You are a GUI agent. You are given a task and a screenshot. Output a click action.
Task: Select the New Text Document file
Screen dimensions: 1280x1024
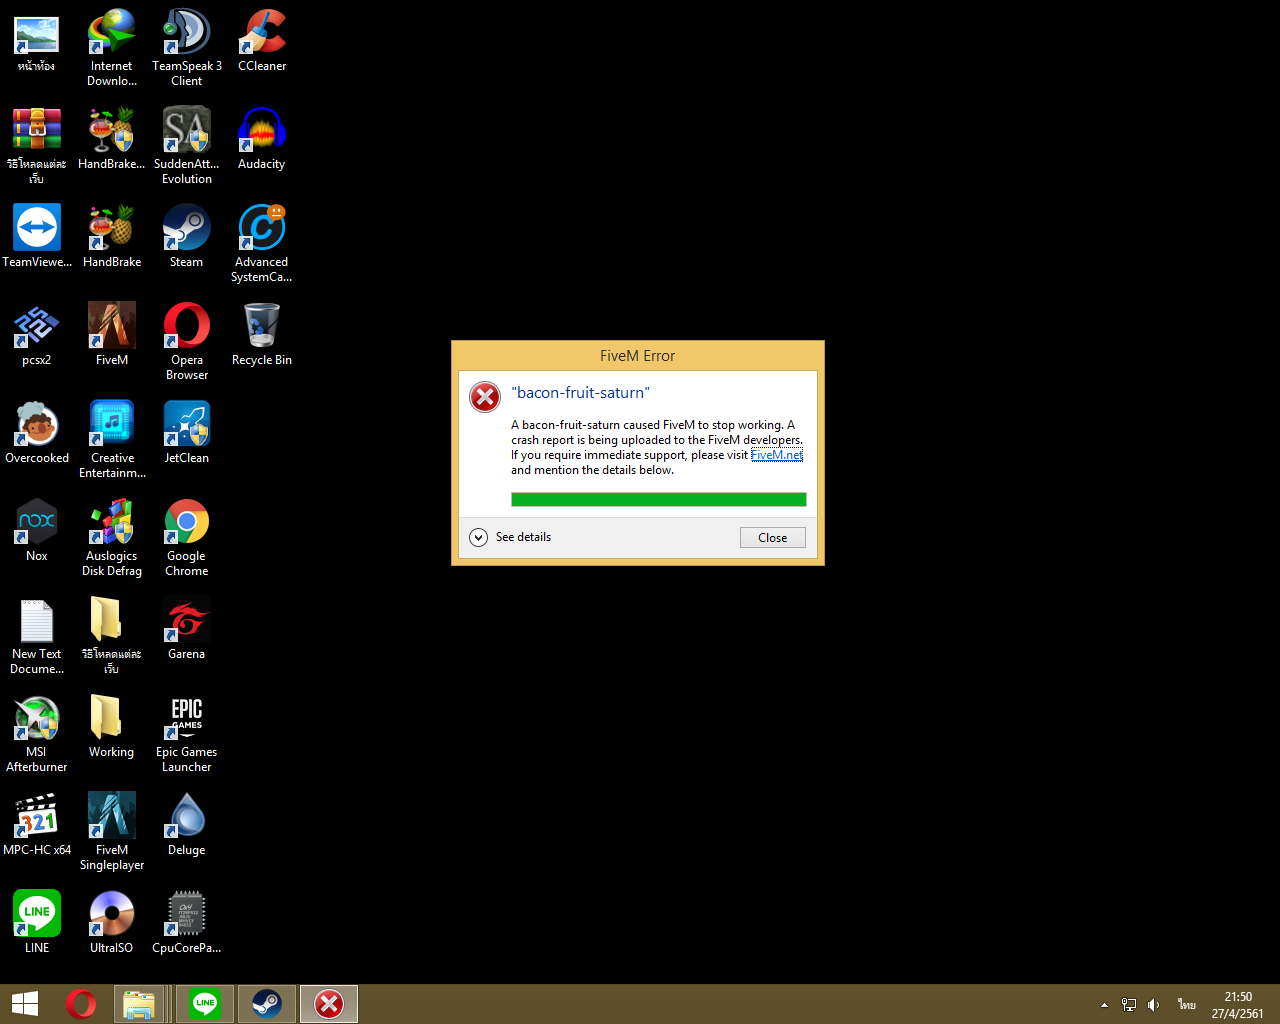pos(37,635)
